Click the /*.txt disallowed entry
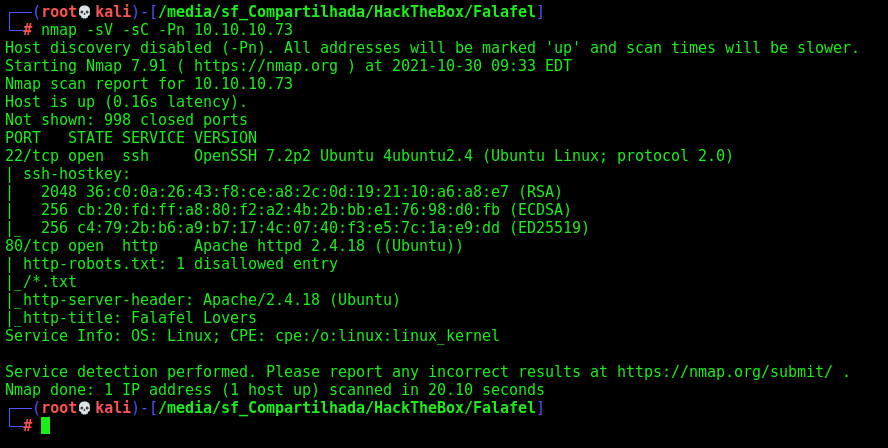This screenshot has width=888, height=448. (x=50, y=281)
